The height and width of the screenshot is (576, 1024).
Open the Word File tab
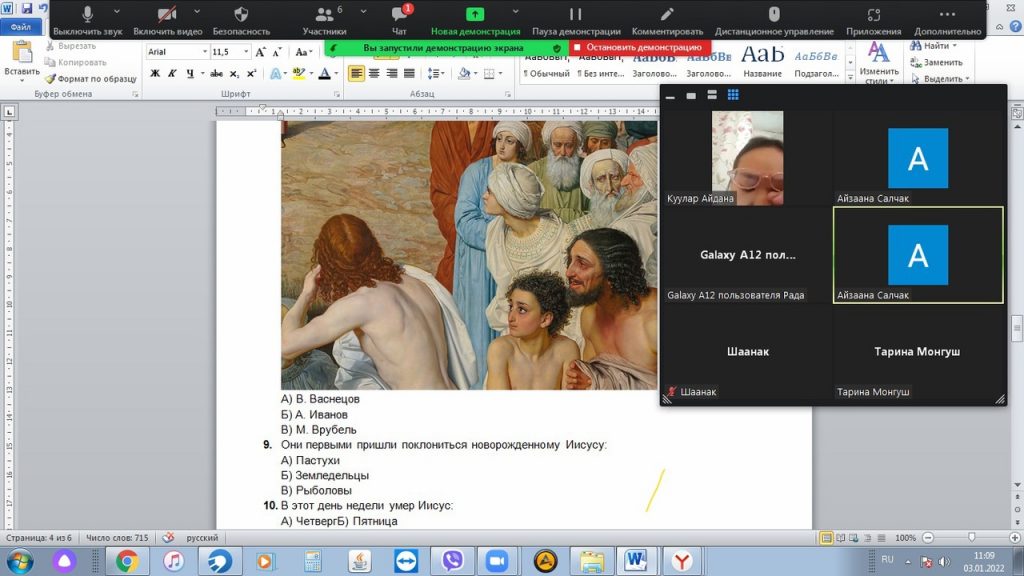[x=20, y=28]
